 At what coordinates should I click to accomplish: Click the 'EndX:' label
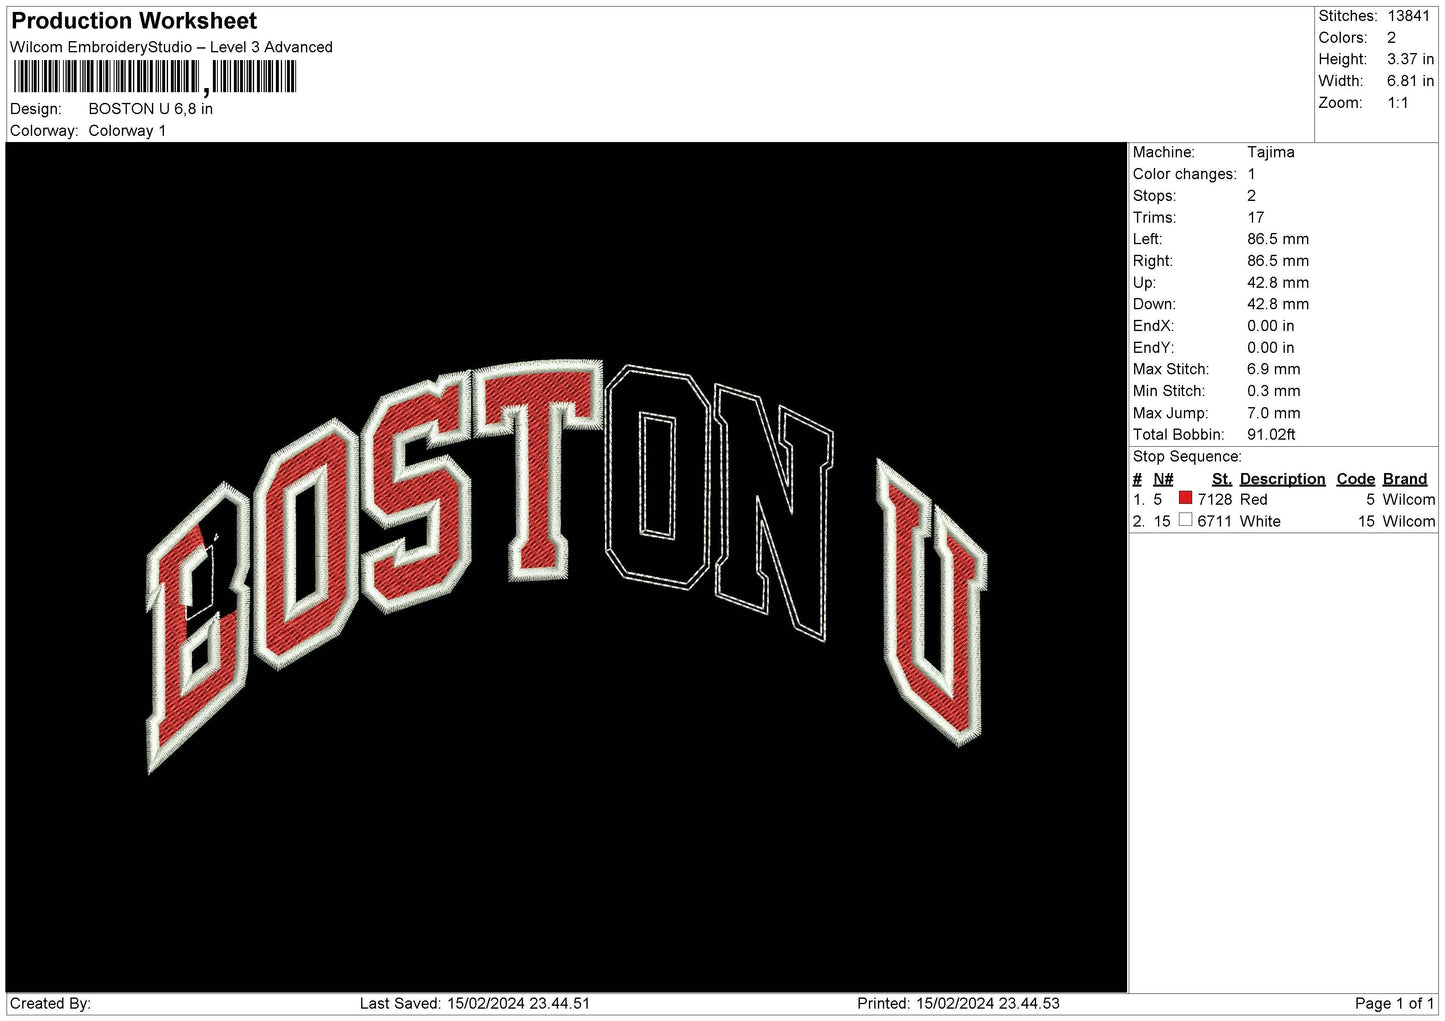click(1153, 326)
